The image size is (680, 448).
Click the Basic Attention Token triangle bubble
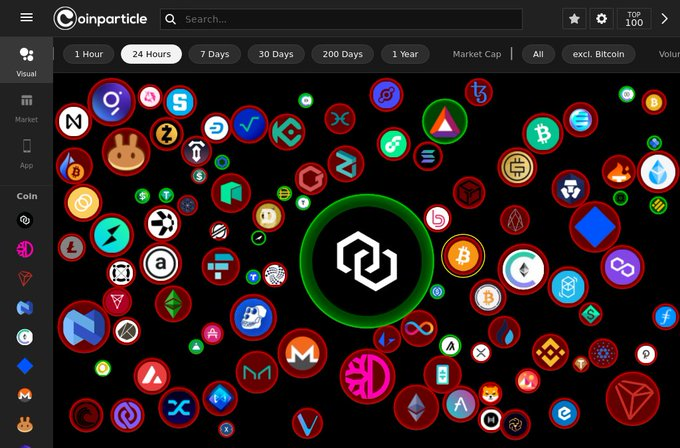click(x=445, y=122)
